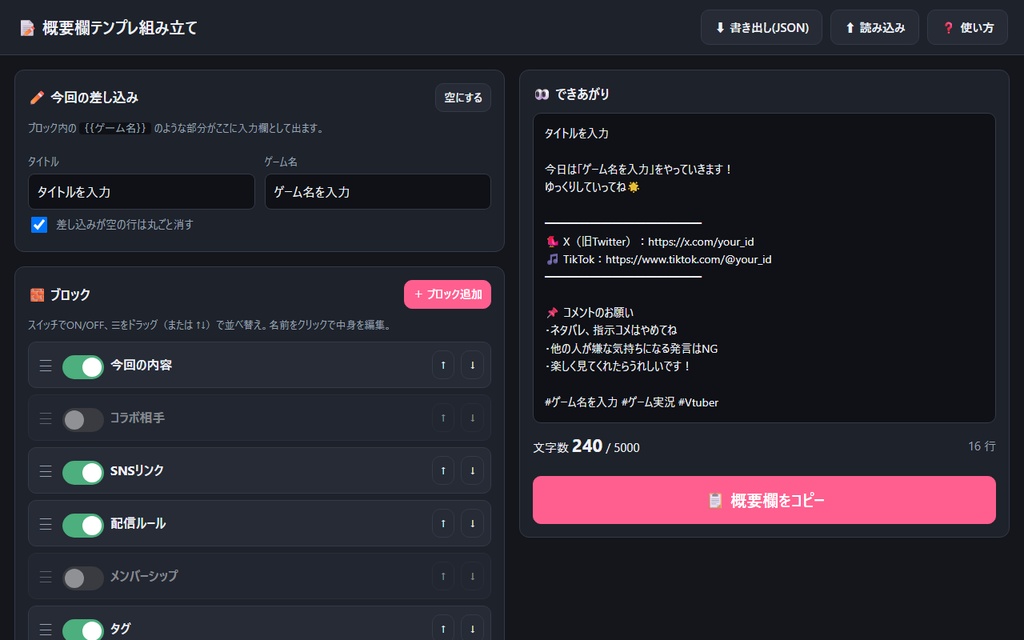
Task: Click the eyes icon beside できあがり
Action: 541,94
